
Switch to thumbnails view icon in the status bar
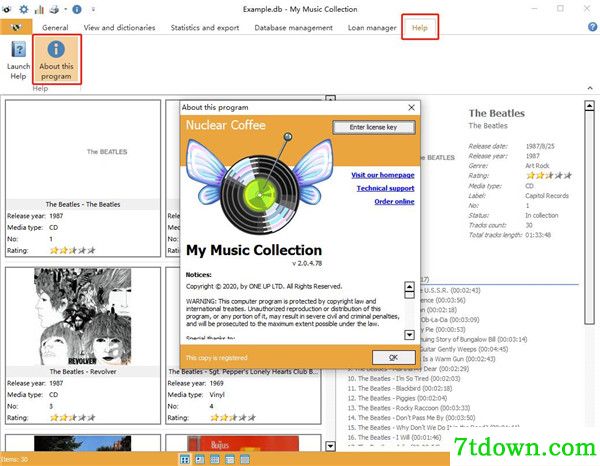pos(184,459)
